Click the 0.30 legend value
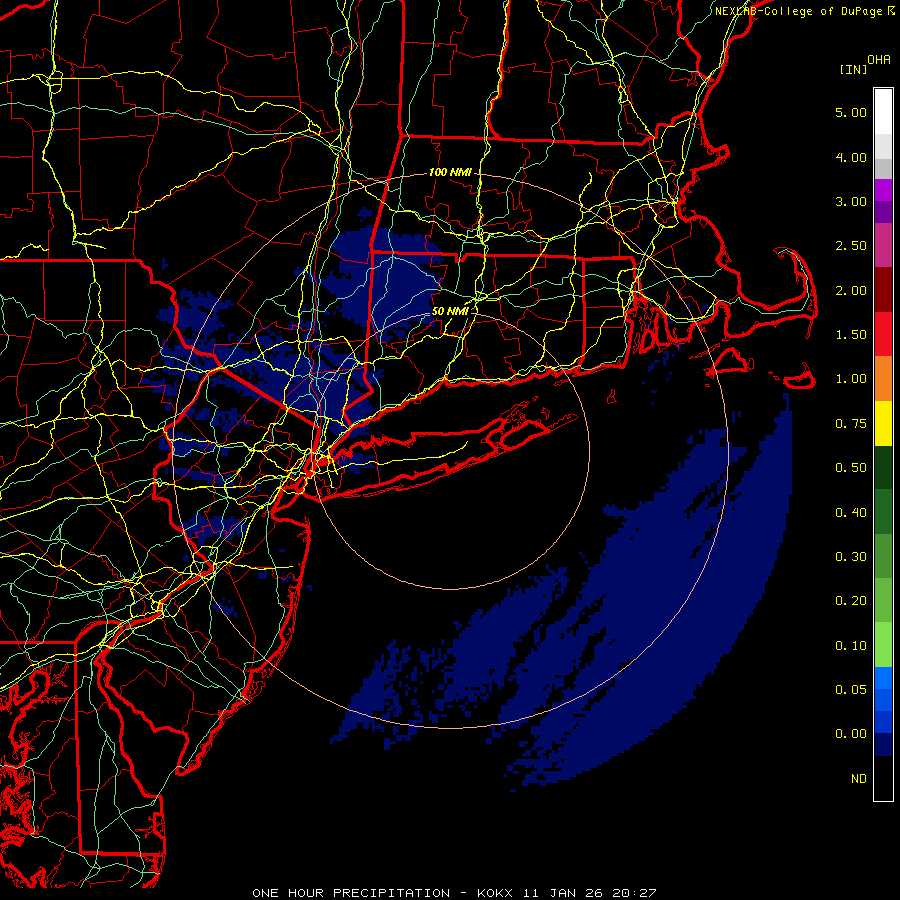The image size is (900, 900). click(x=851, y=557)
